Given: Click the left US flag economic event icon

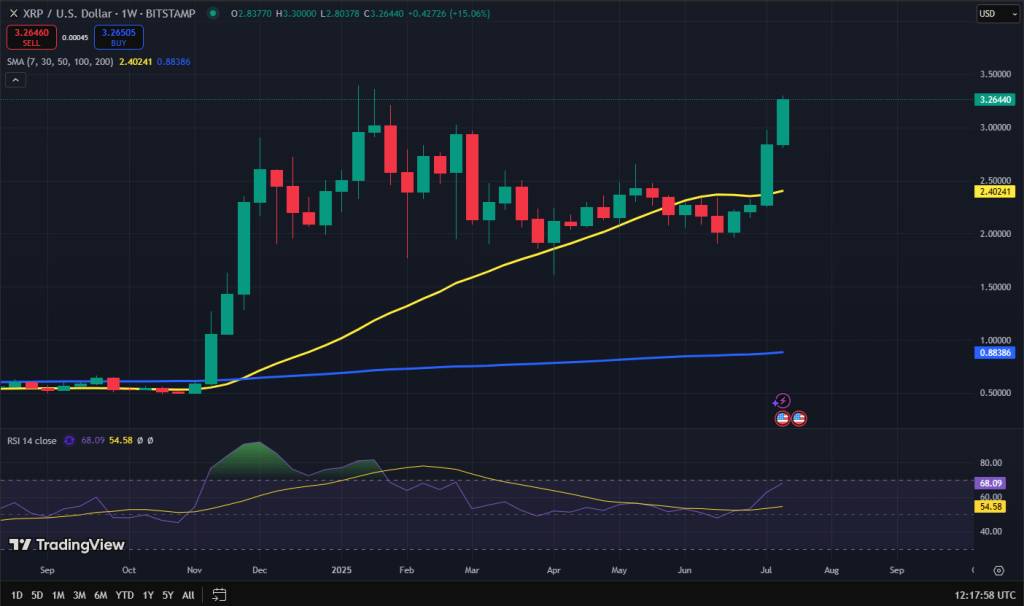Looking at the screenshot, I should (782, 419).
